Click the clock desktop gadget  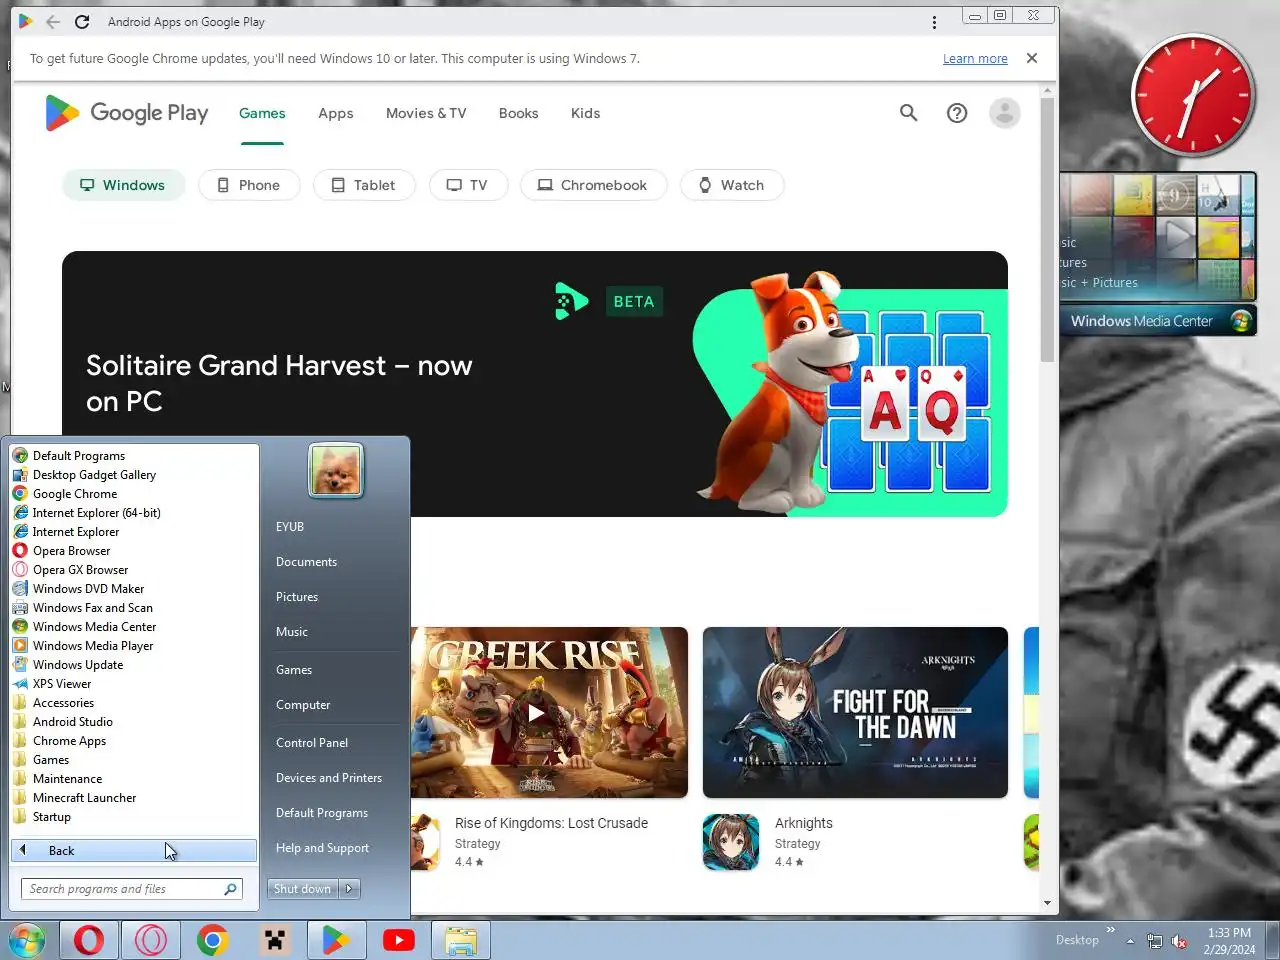1193,95
